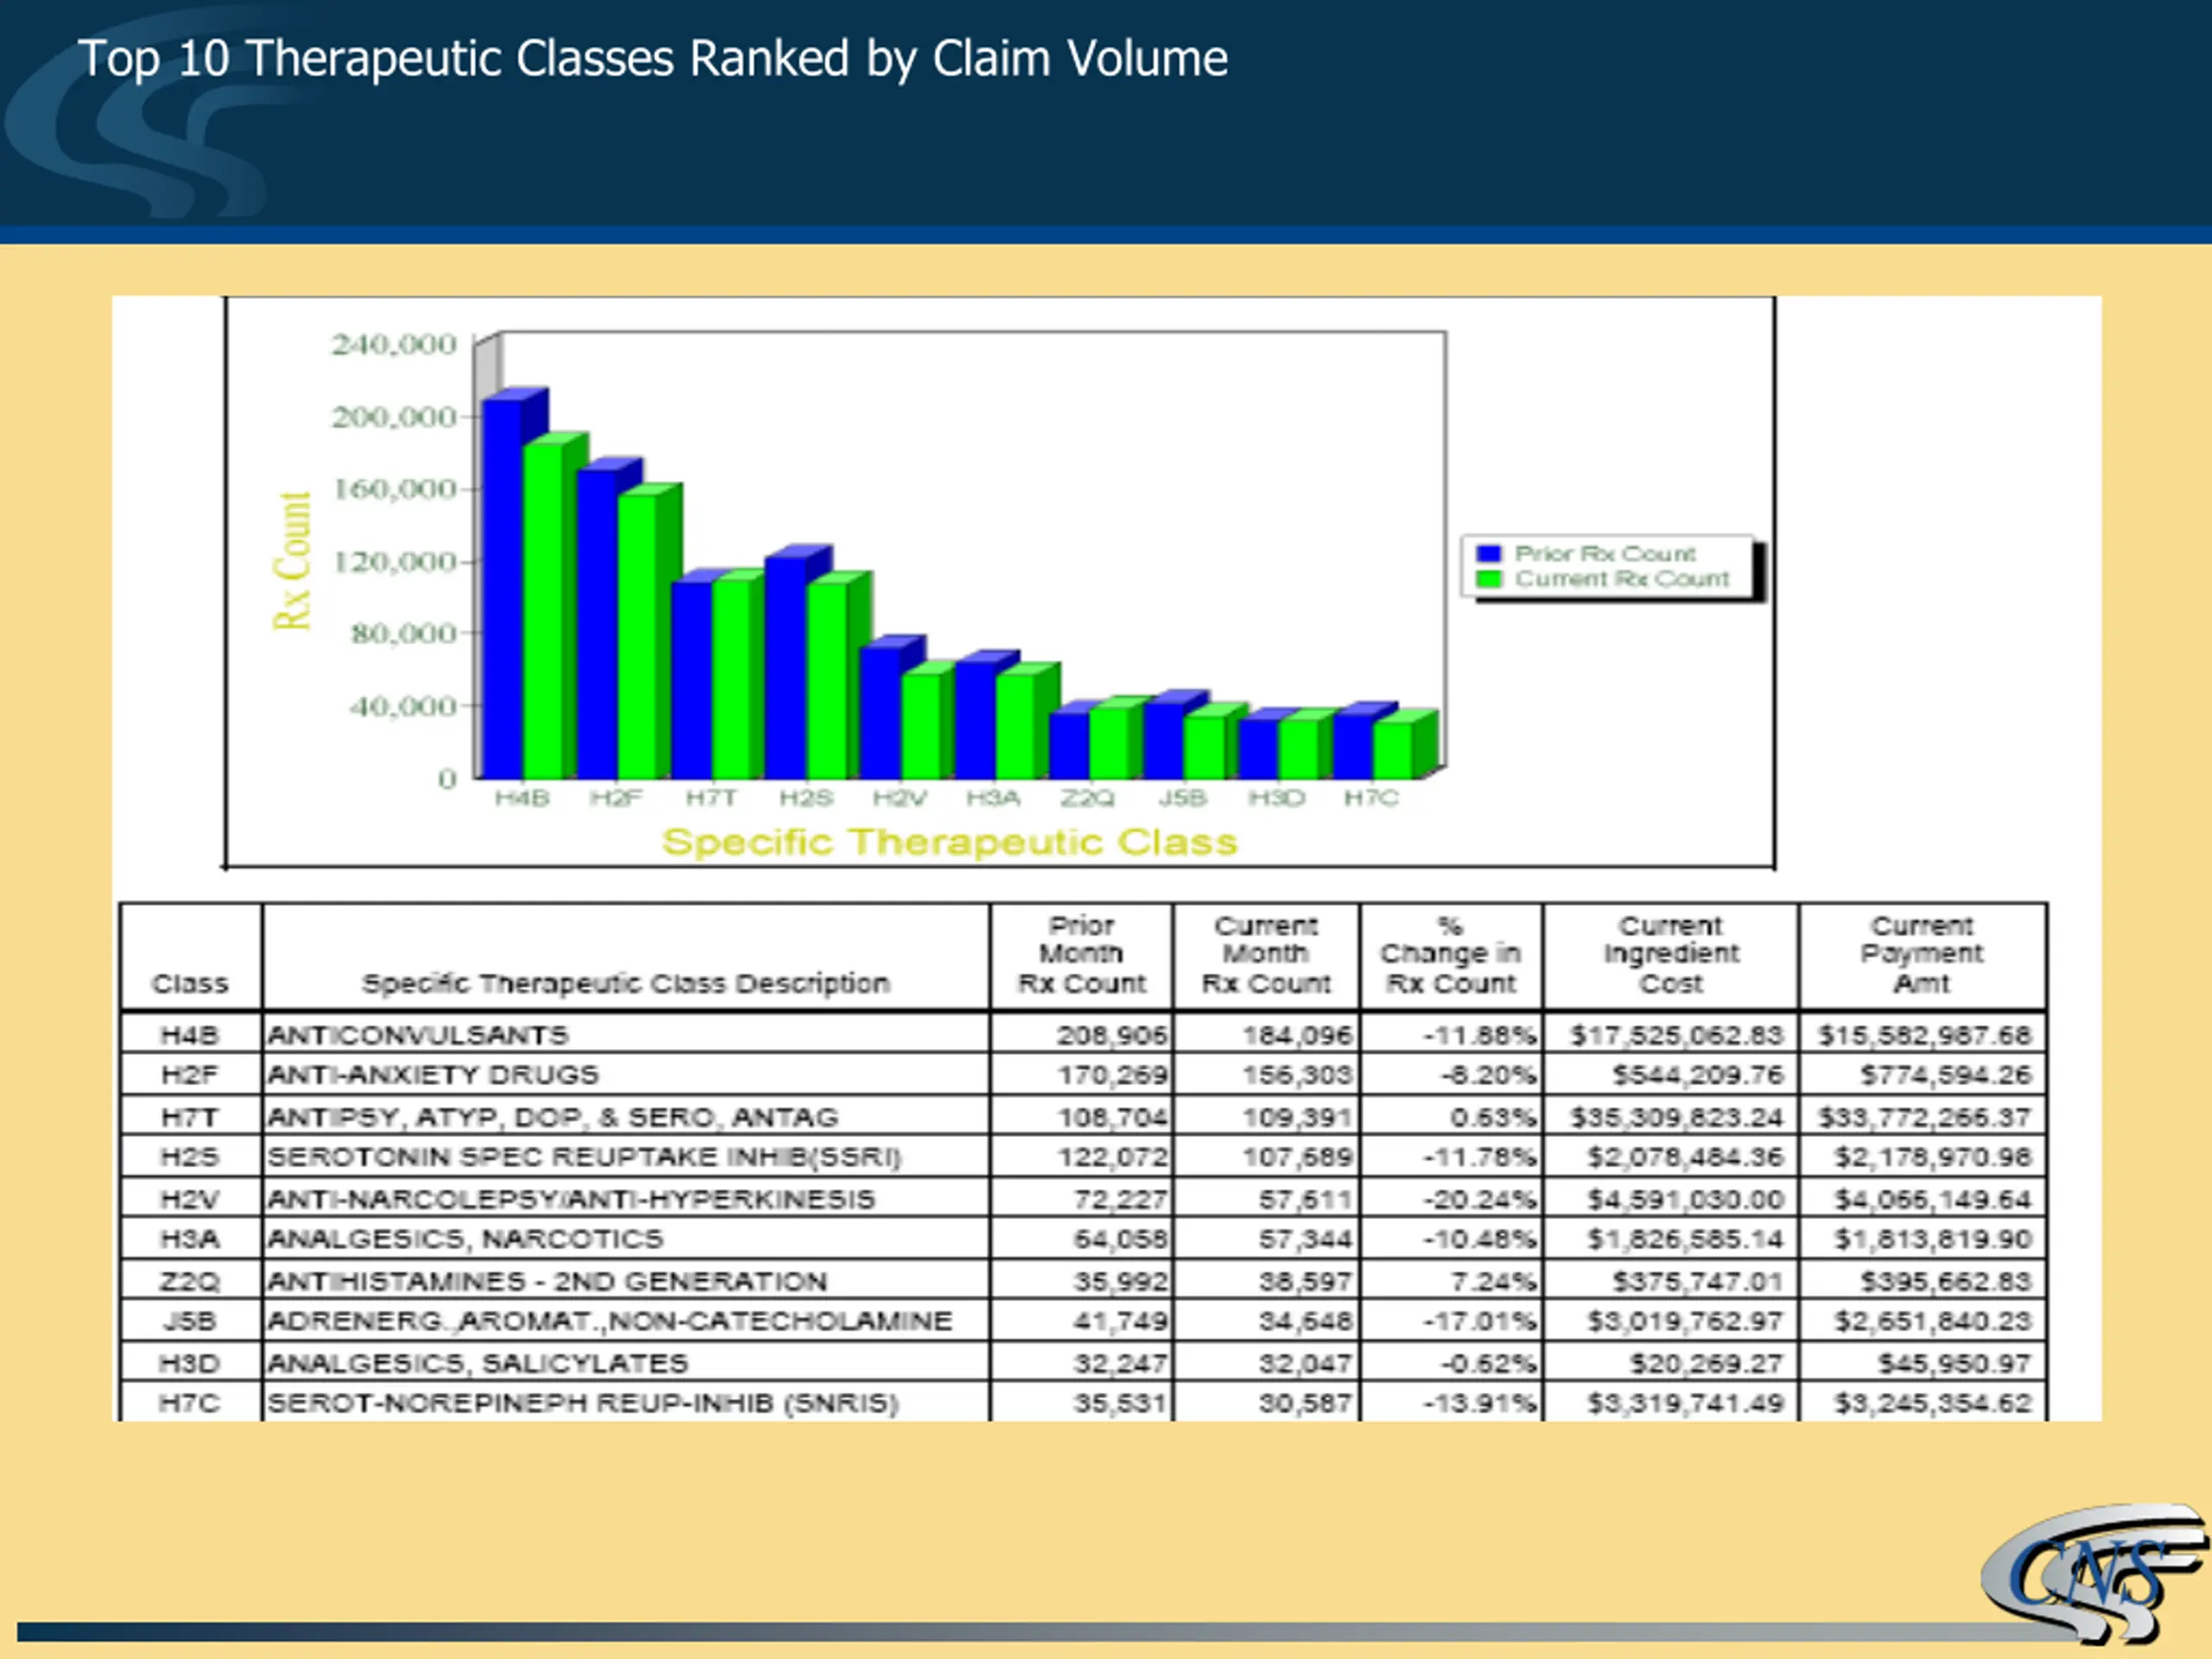The height and width of the screenshot is (1659, 2212).
Task: Click percent change value 7.24%
Action: coord(1491,1281)
